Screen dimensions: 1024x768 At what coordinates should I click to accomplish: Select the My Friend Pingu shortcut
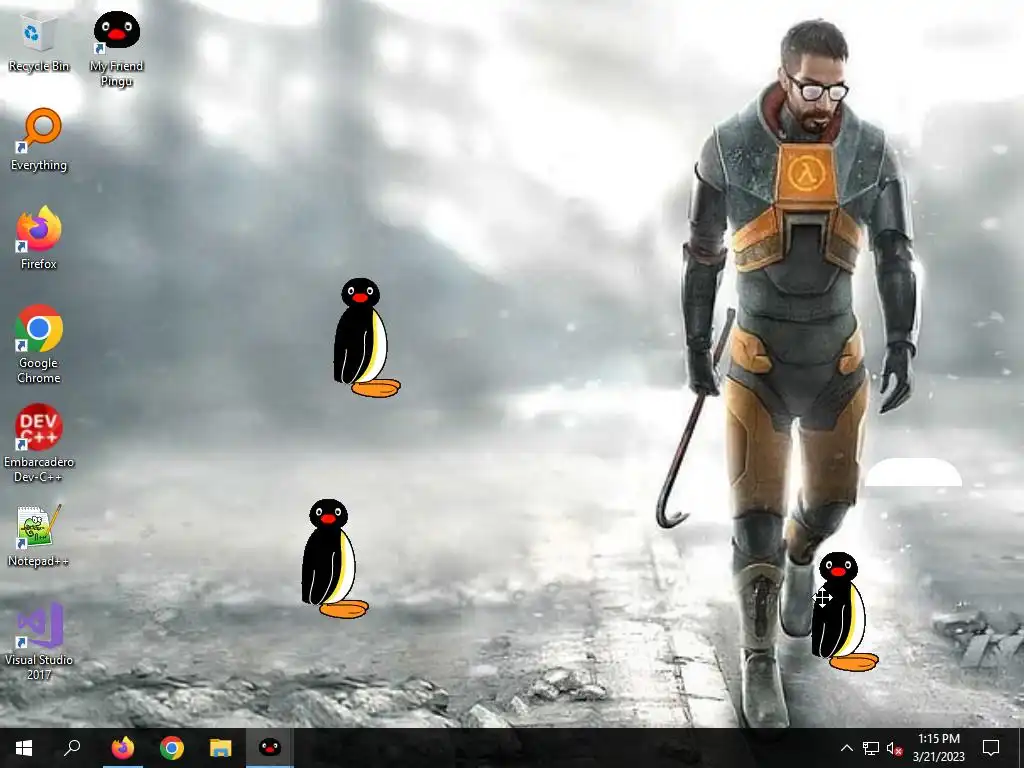(116, 48)
